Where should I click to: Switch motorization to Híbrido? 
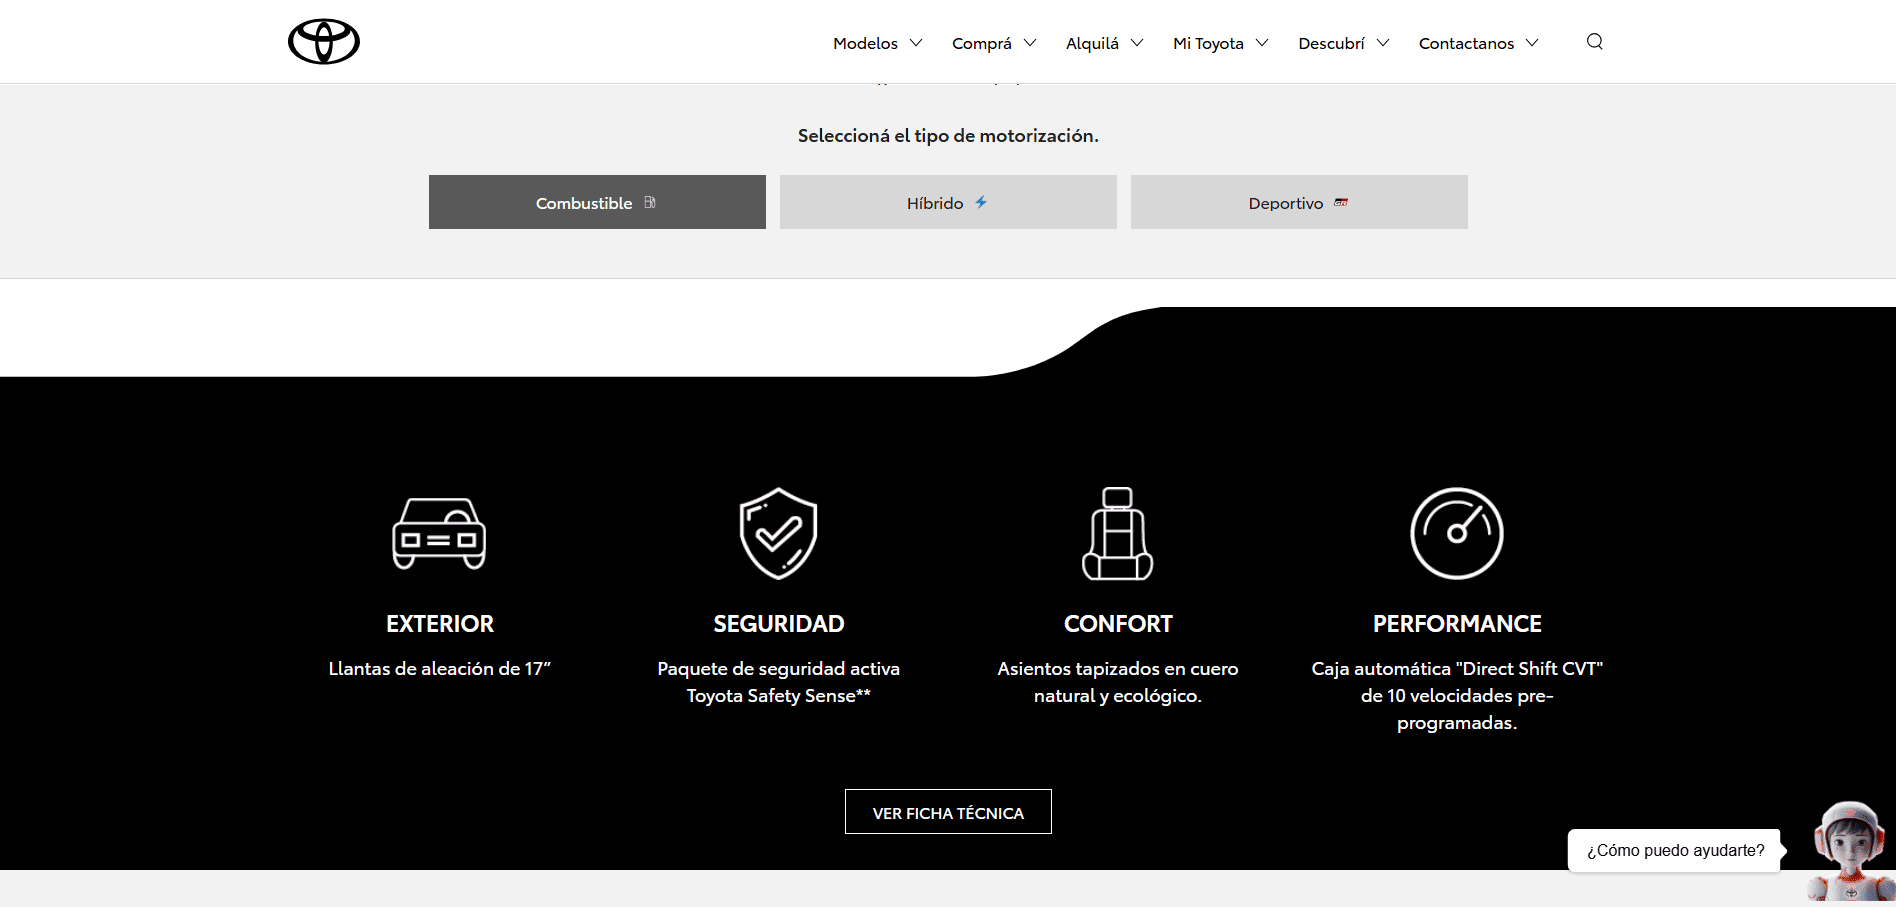coord(947,202)
